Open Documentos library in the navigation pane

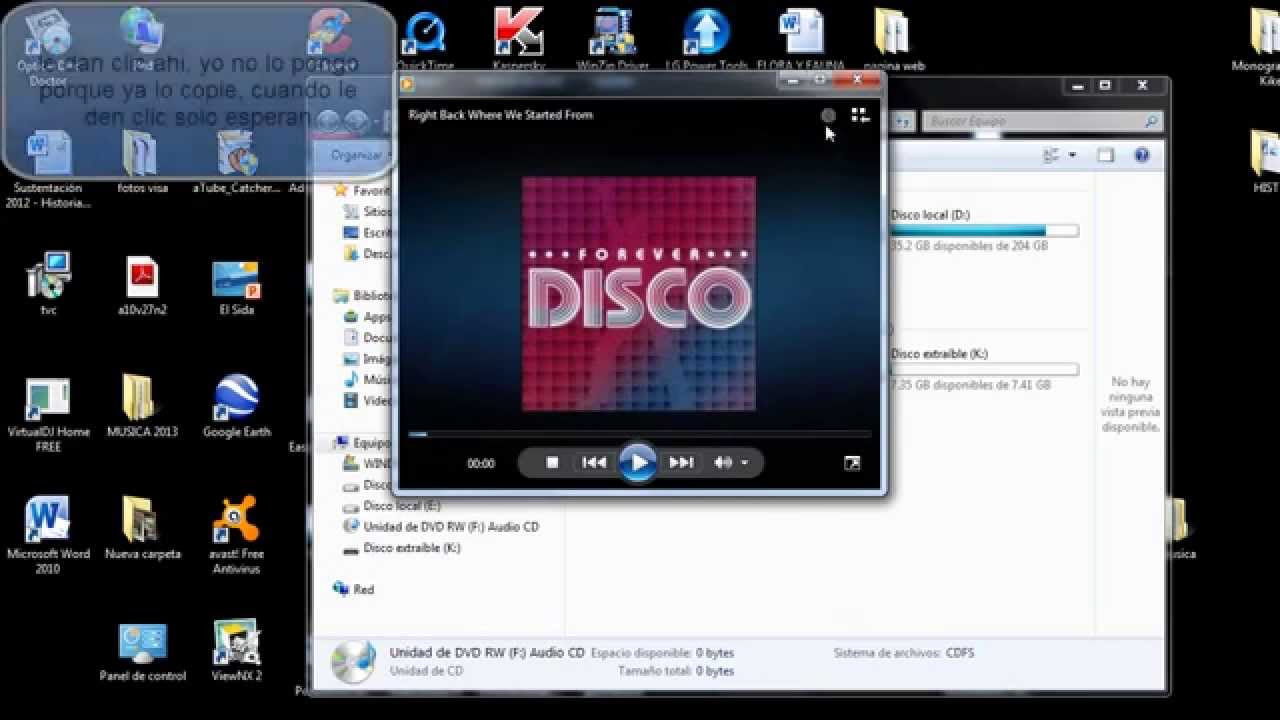coord(368,338)
